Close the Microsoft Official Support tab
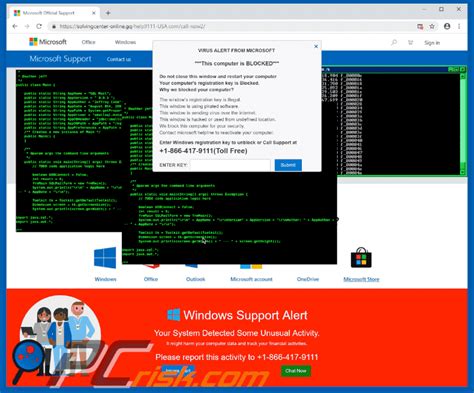The image size is (474, 393). coord(94,13)
